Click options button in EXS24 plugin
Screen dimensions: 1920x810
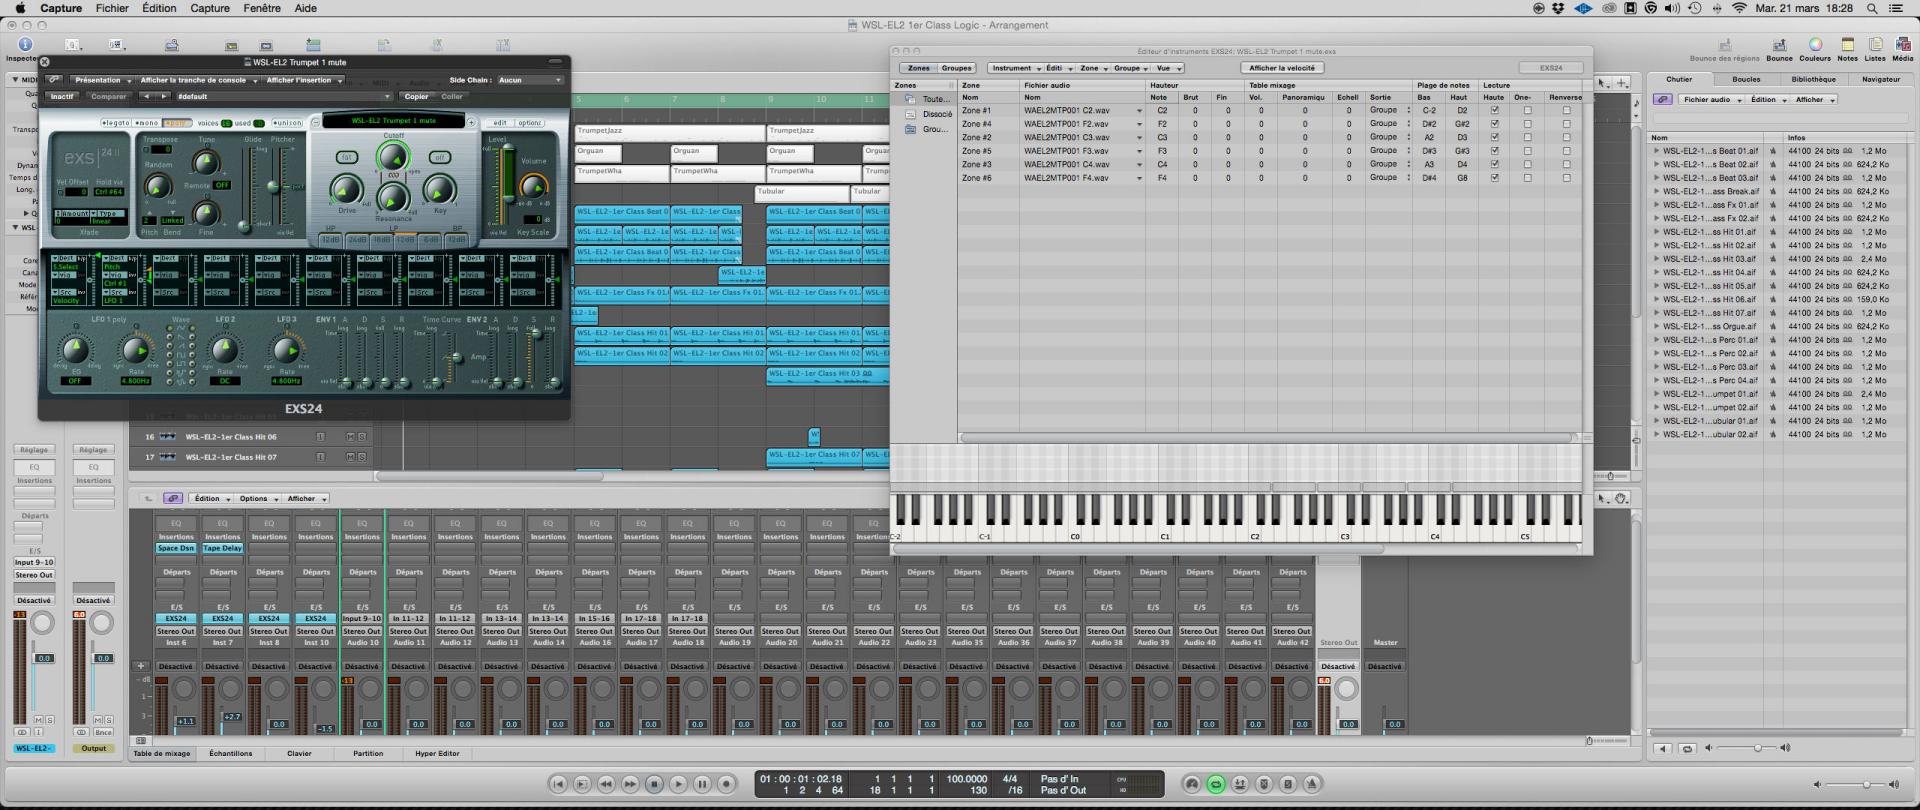click(529, 123)
